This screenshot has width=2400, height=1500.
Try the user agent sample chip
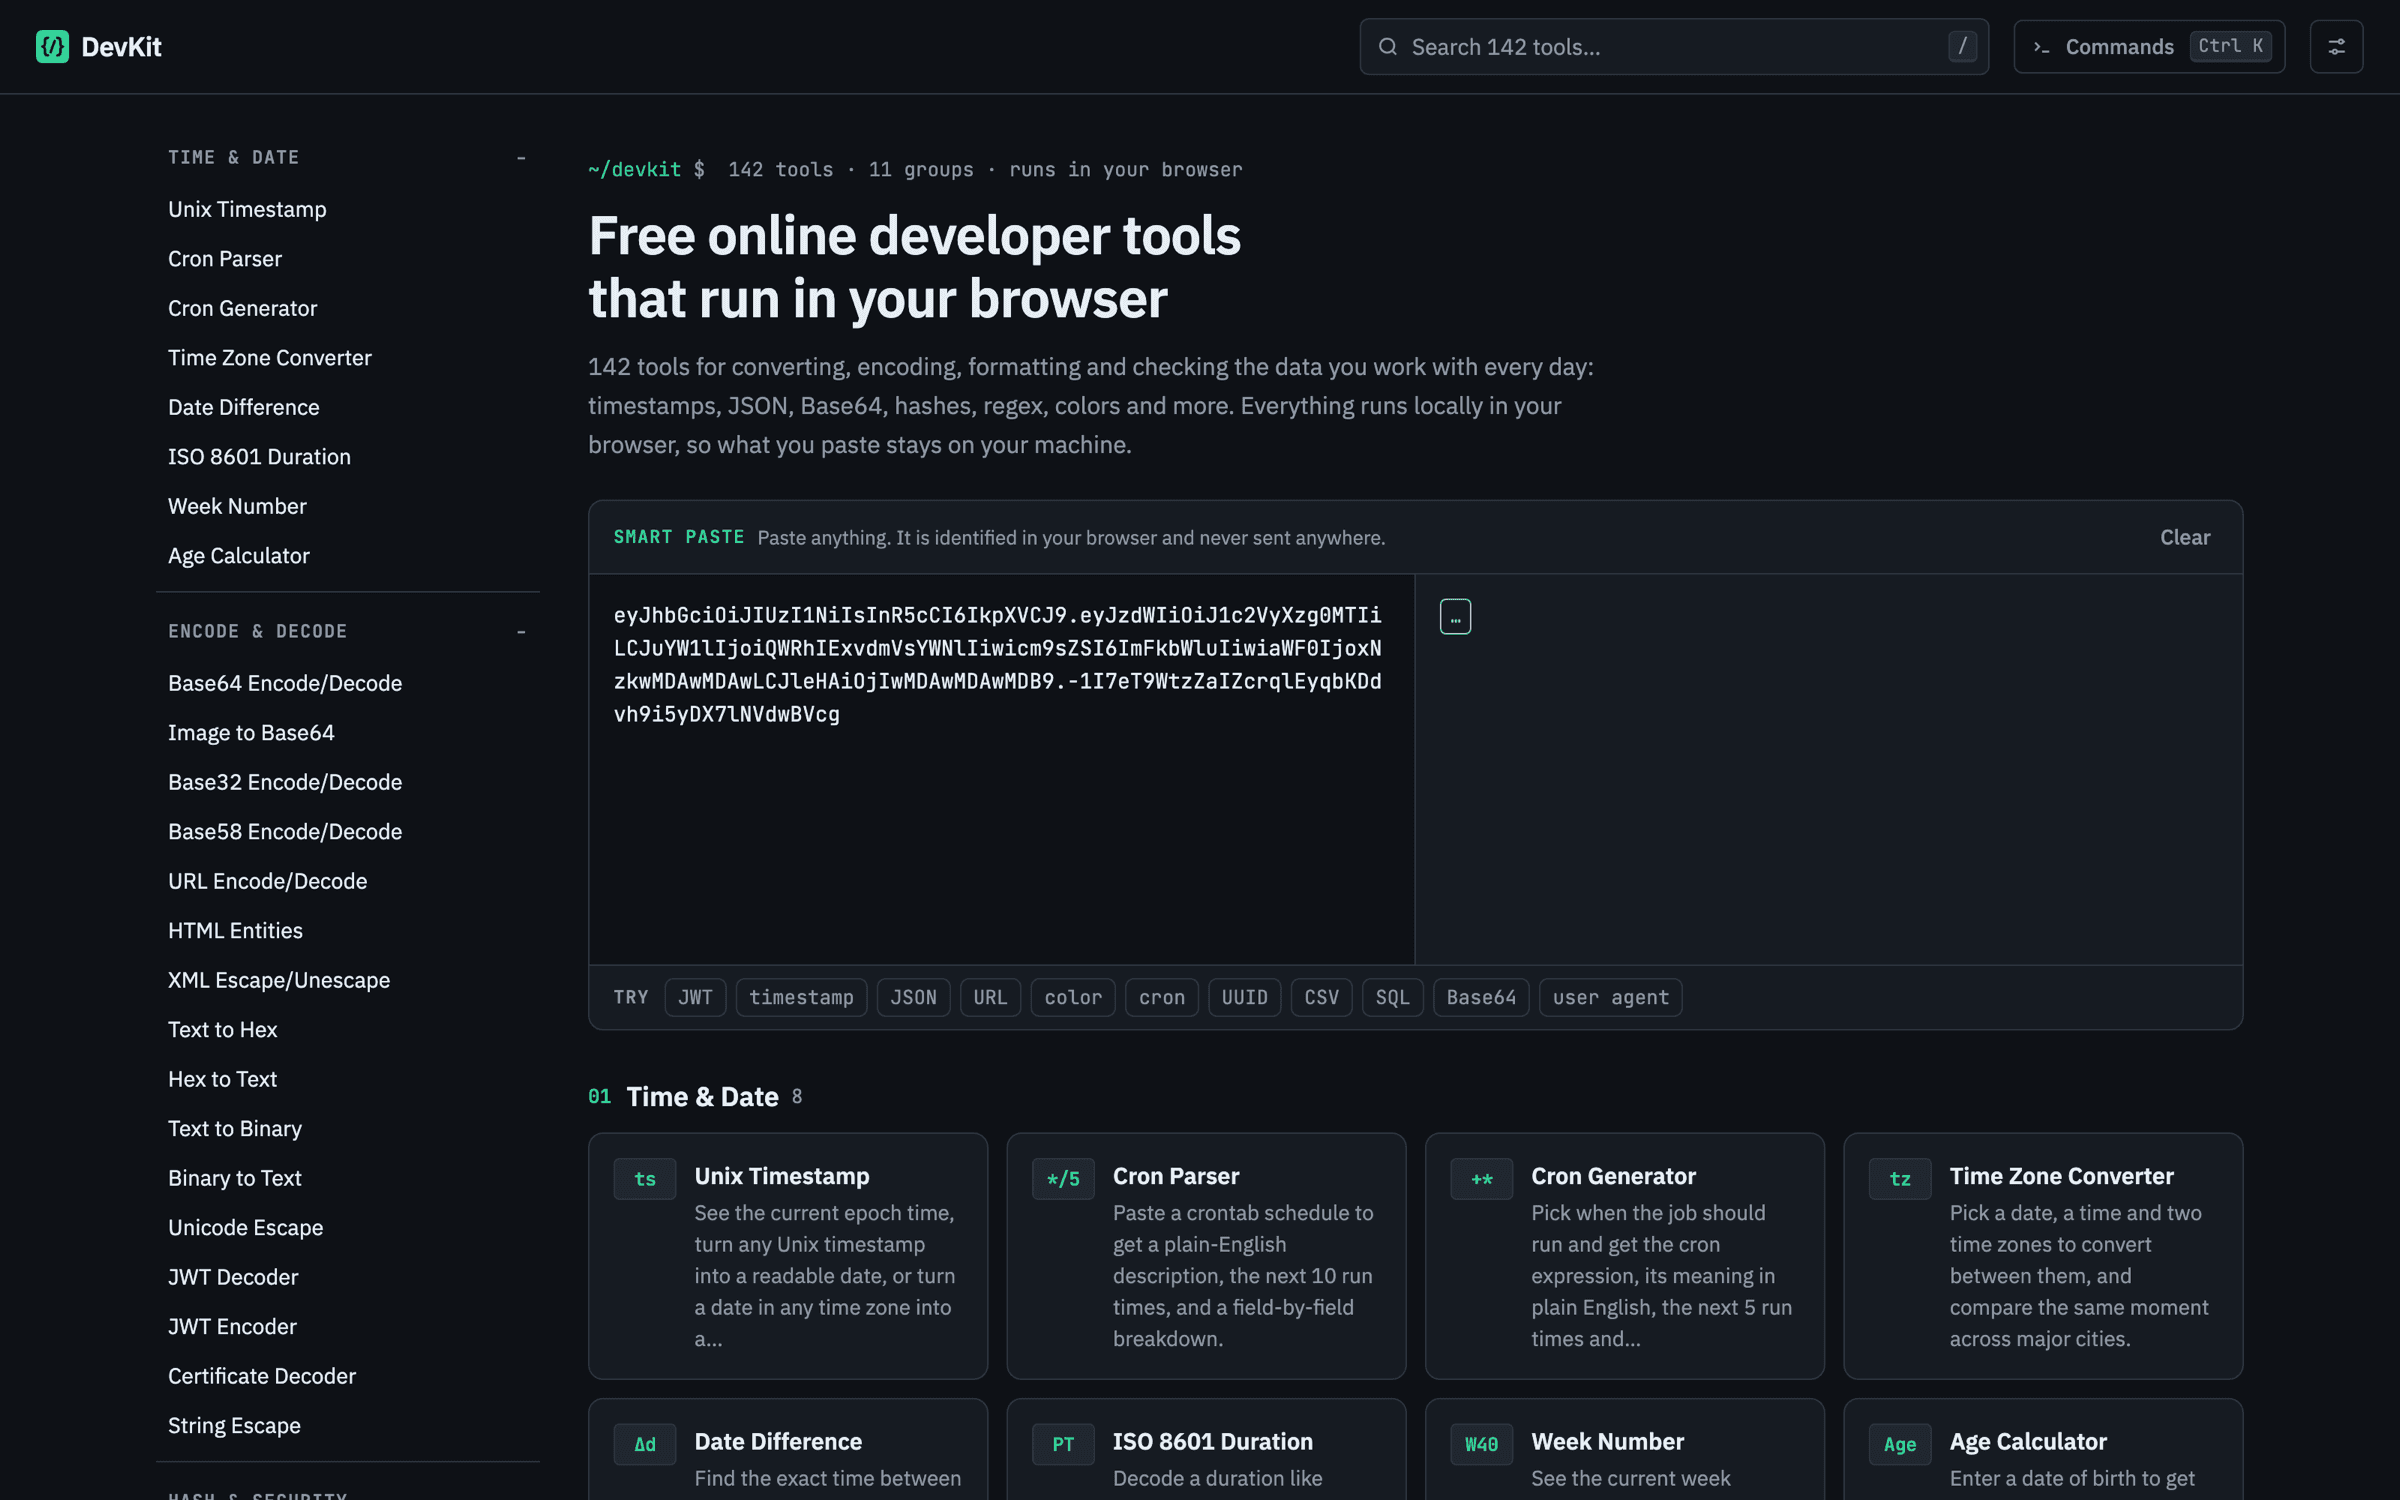[1610, 997]
